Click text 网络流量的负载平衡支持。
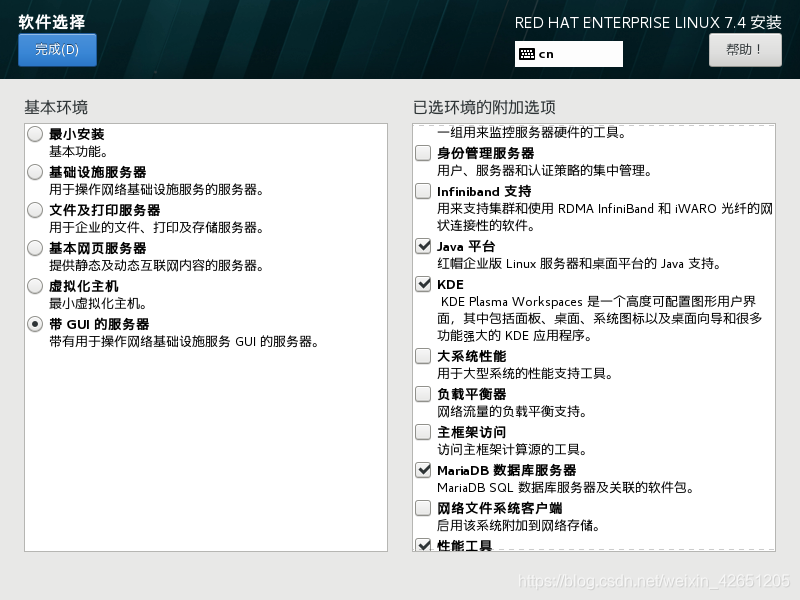The width and height of the screenshot is (800, 600). 512,412
